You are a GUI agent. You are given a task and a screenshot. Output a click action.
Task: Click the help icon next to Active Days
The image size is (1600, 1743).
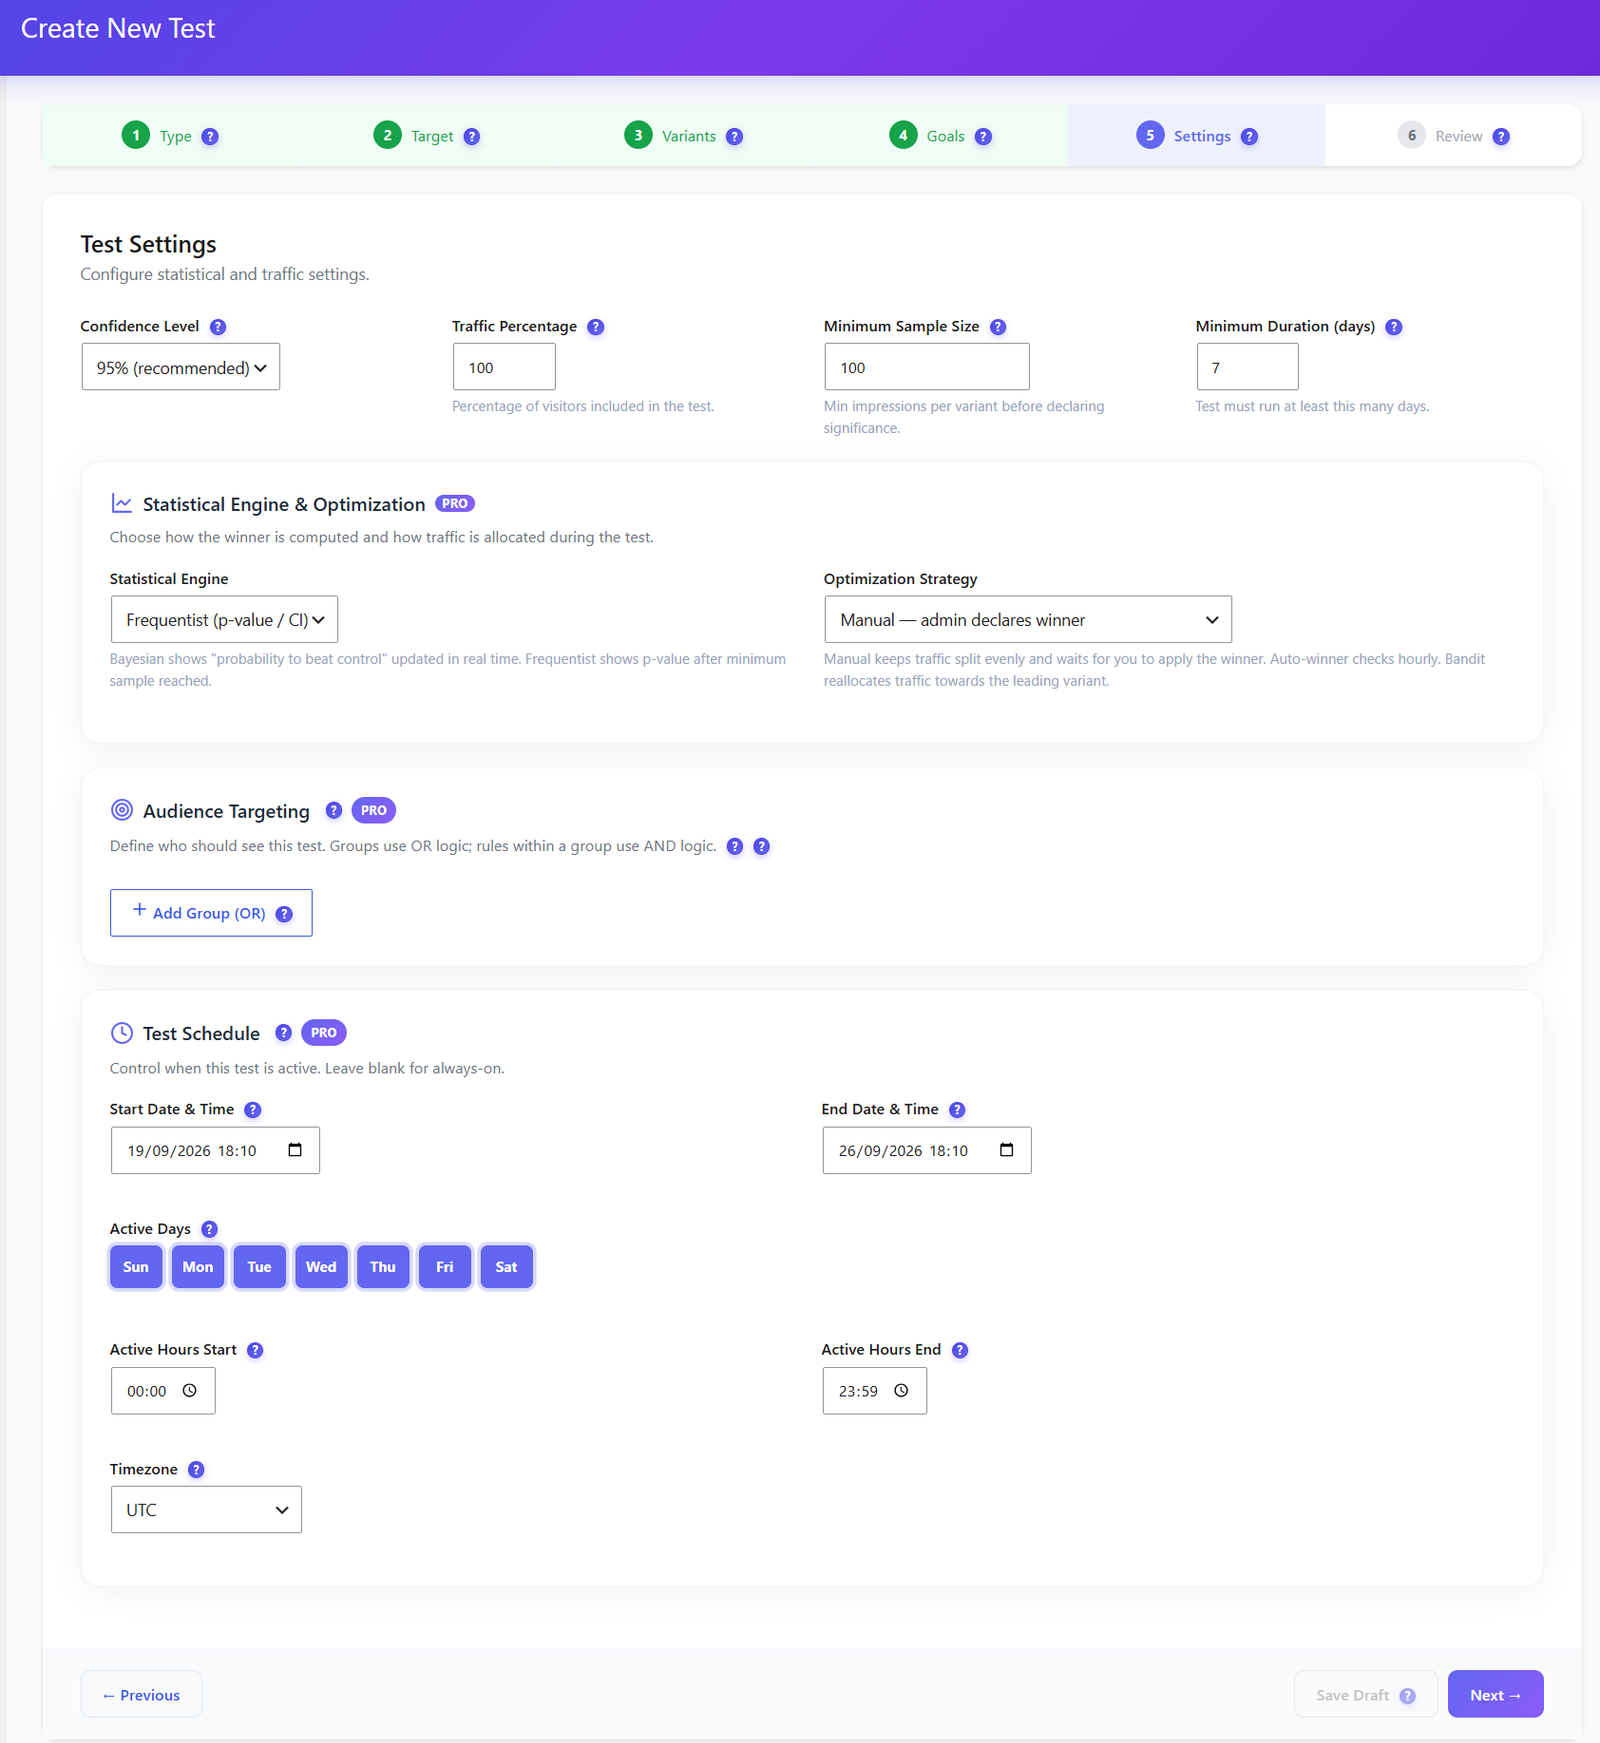(x=209, y=1229)
